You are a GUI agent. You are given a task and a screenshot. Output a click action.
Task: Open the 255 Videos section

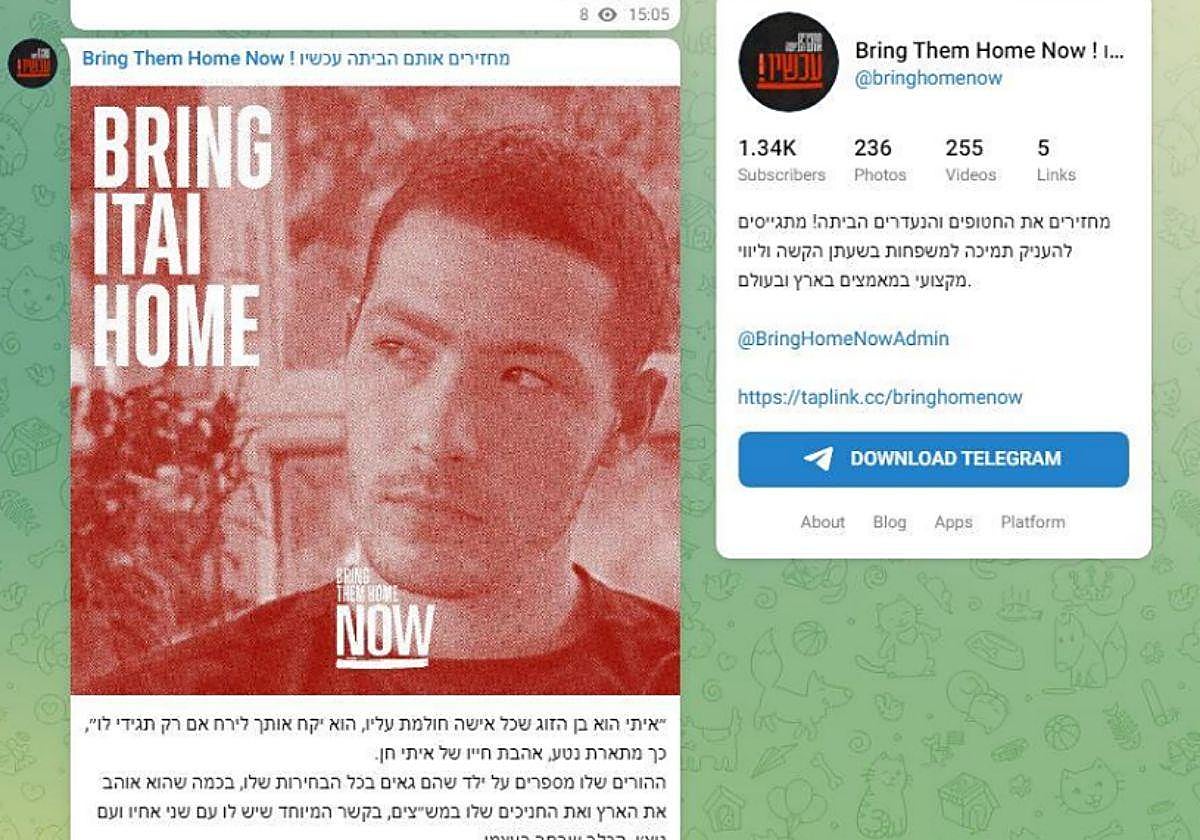point(970,161)
